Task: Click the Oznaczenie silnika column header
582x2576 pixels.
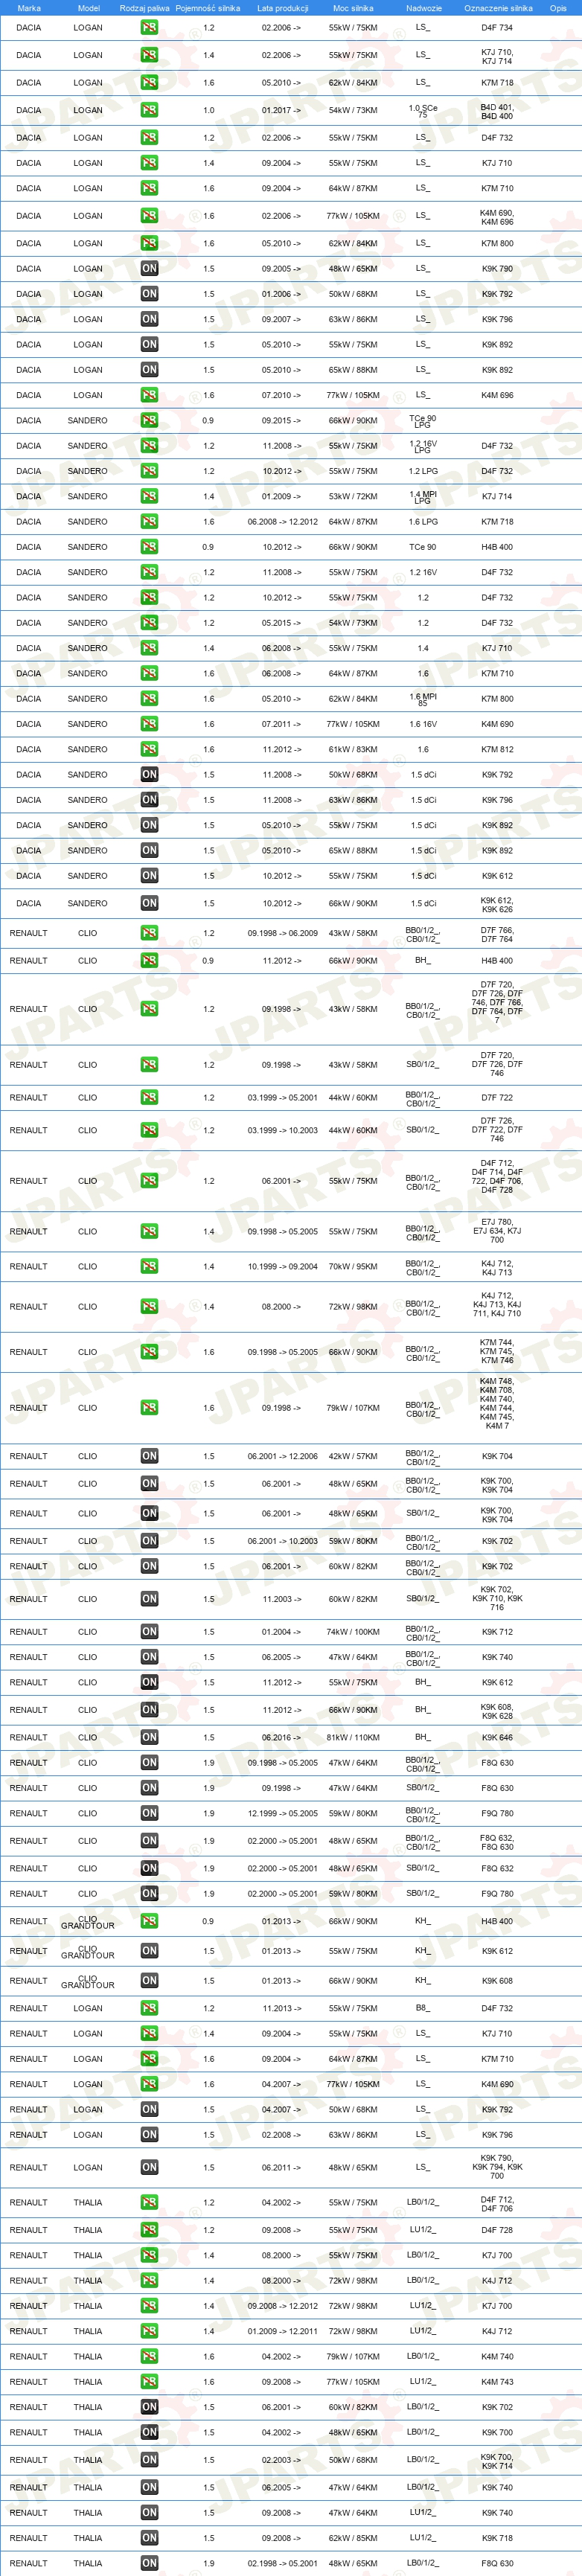Action: coord(498,8)
